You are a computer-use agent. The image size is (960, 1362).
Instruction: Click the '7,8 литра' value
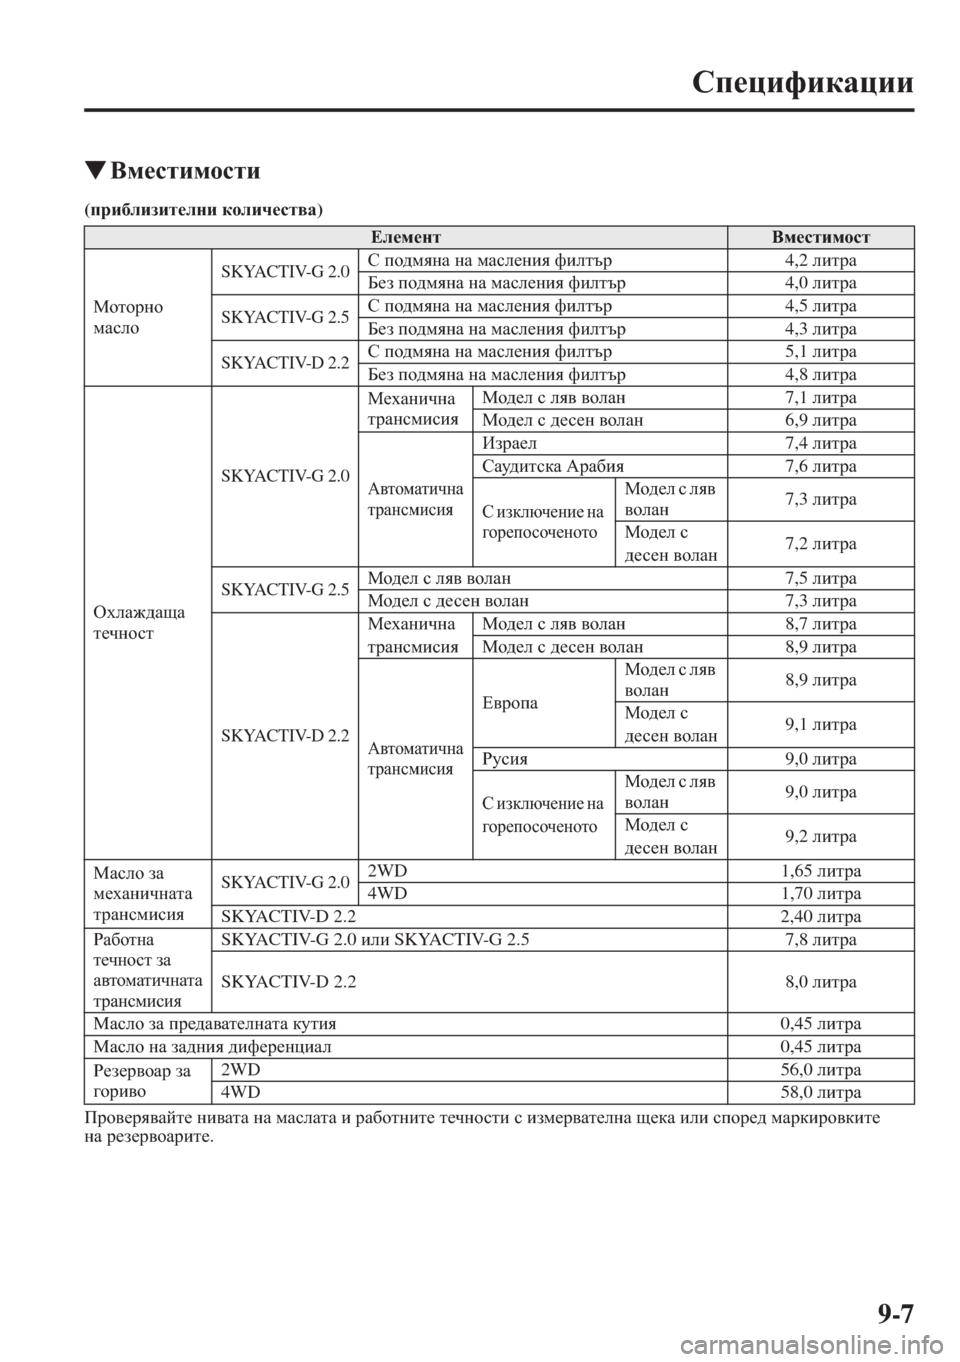pyautogui.click(x=820, y=941)
